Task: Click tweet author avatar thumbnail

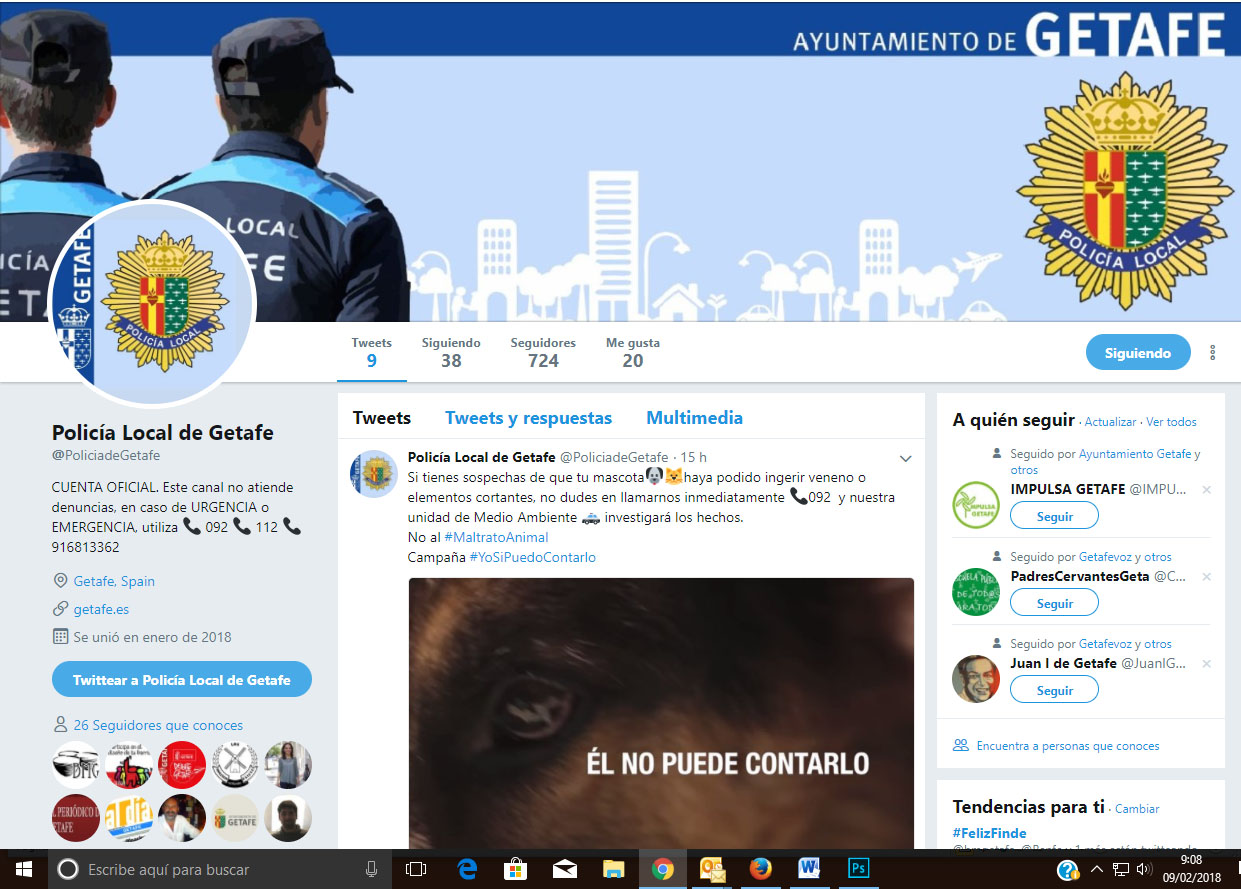Action: pyautogui.click(x=374, y=474)
